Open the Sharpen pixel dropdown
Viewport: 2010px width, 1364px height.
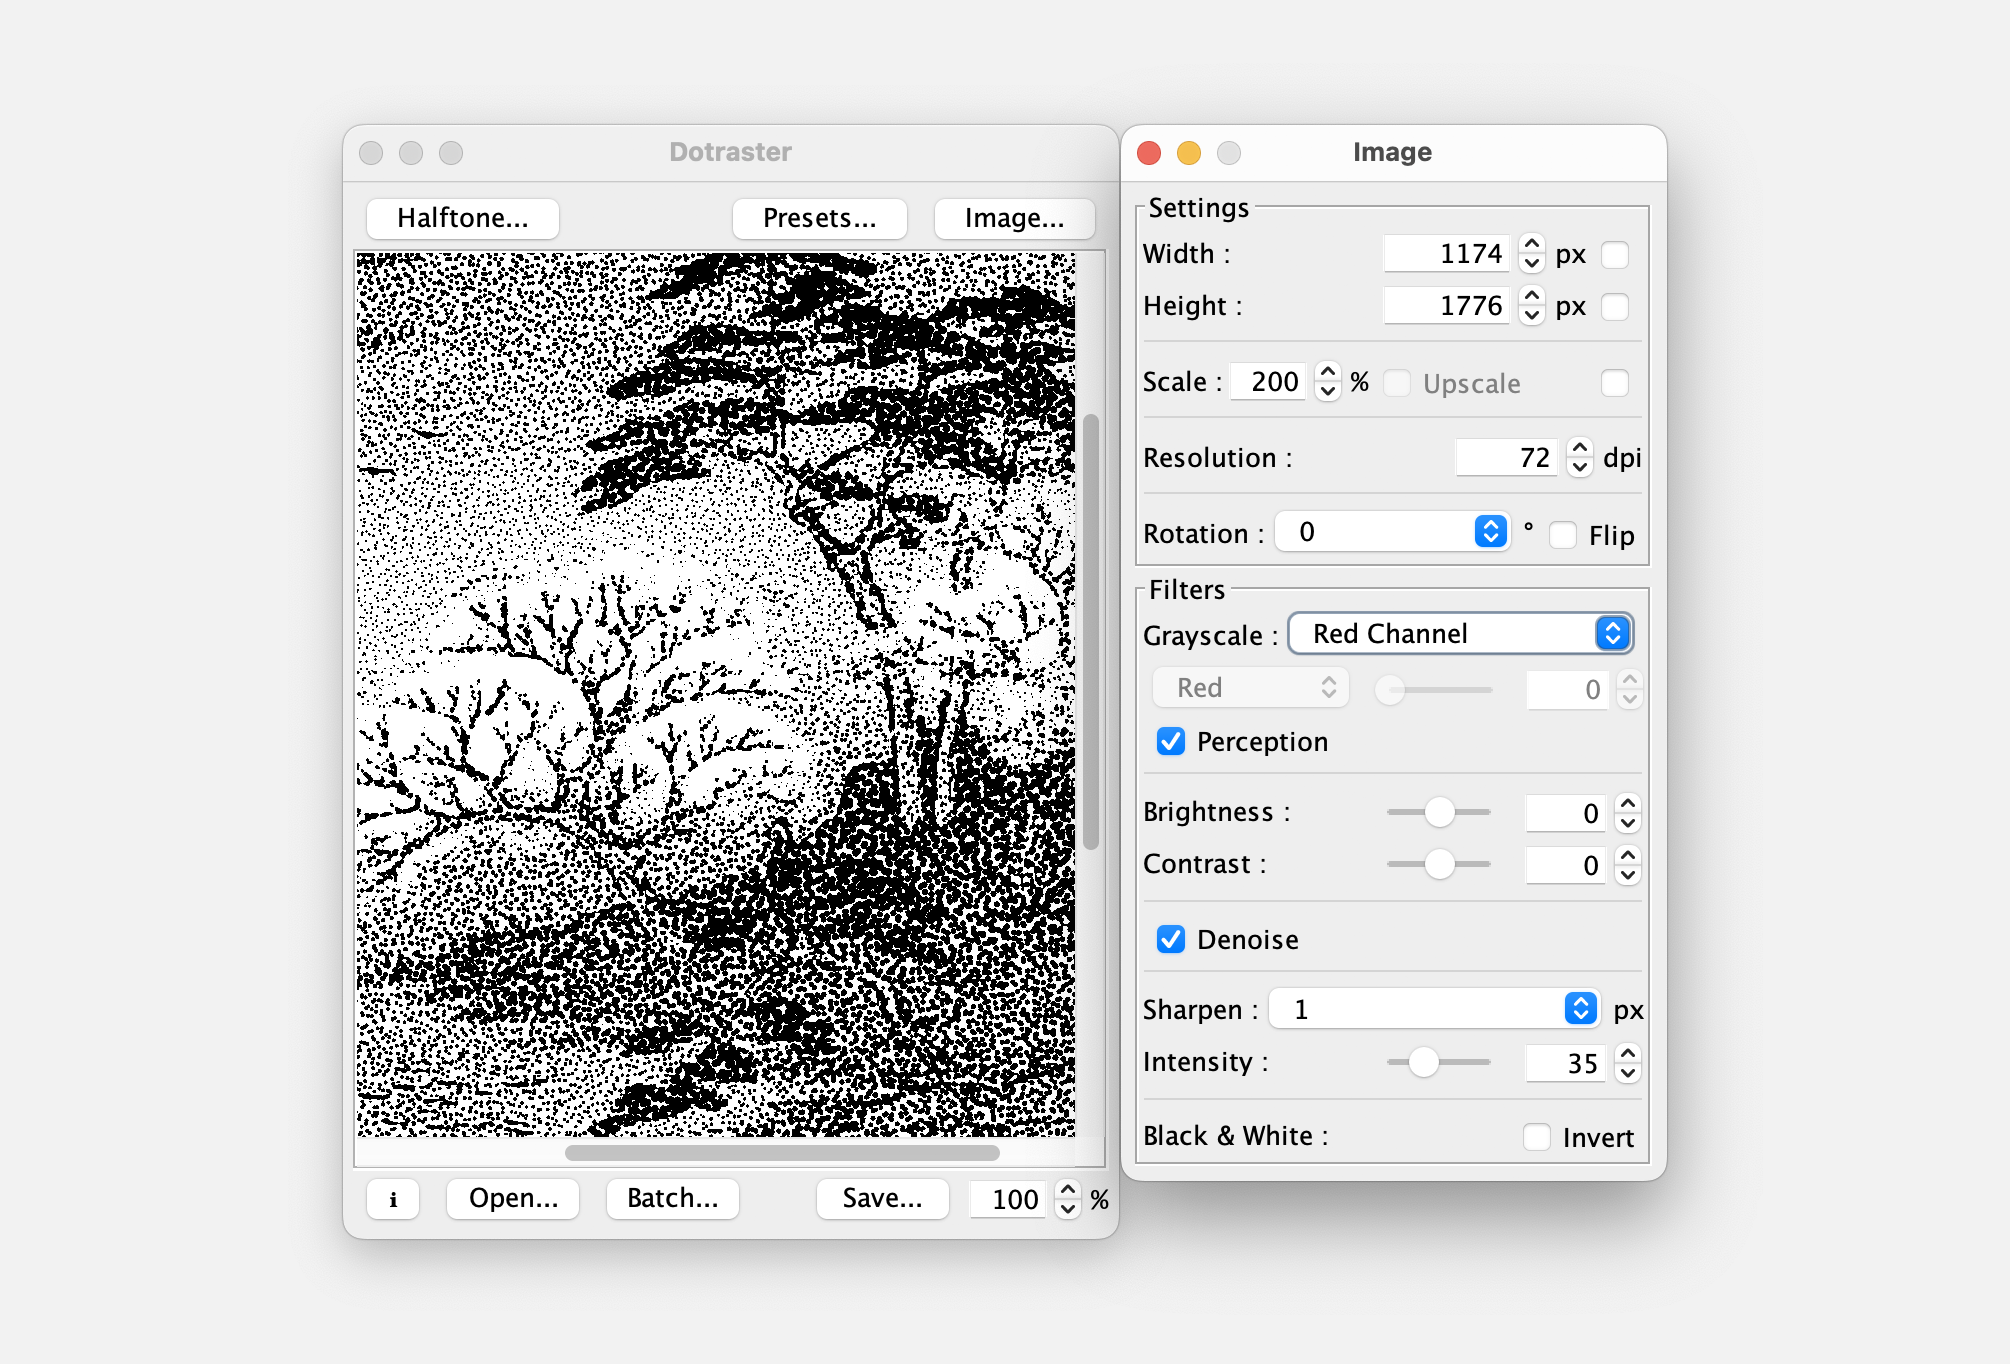click(x=1434, y=1009)
